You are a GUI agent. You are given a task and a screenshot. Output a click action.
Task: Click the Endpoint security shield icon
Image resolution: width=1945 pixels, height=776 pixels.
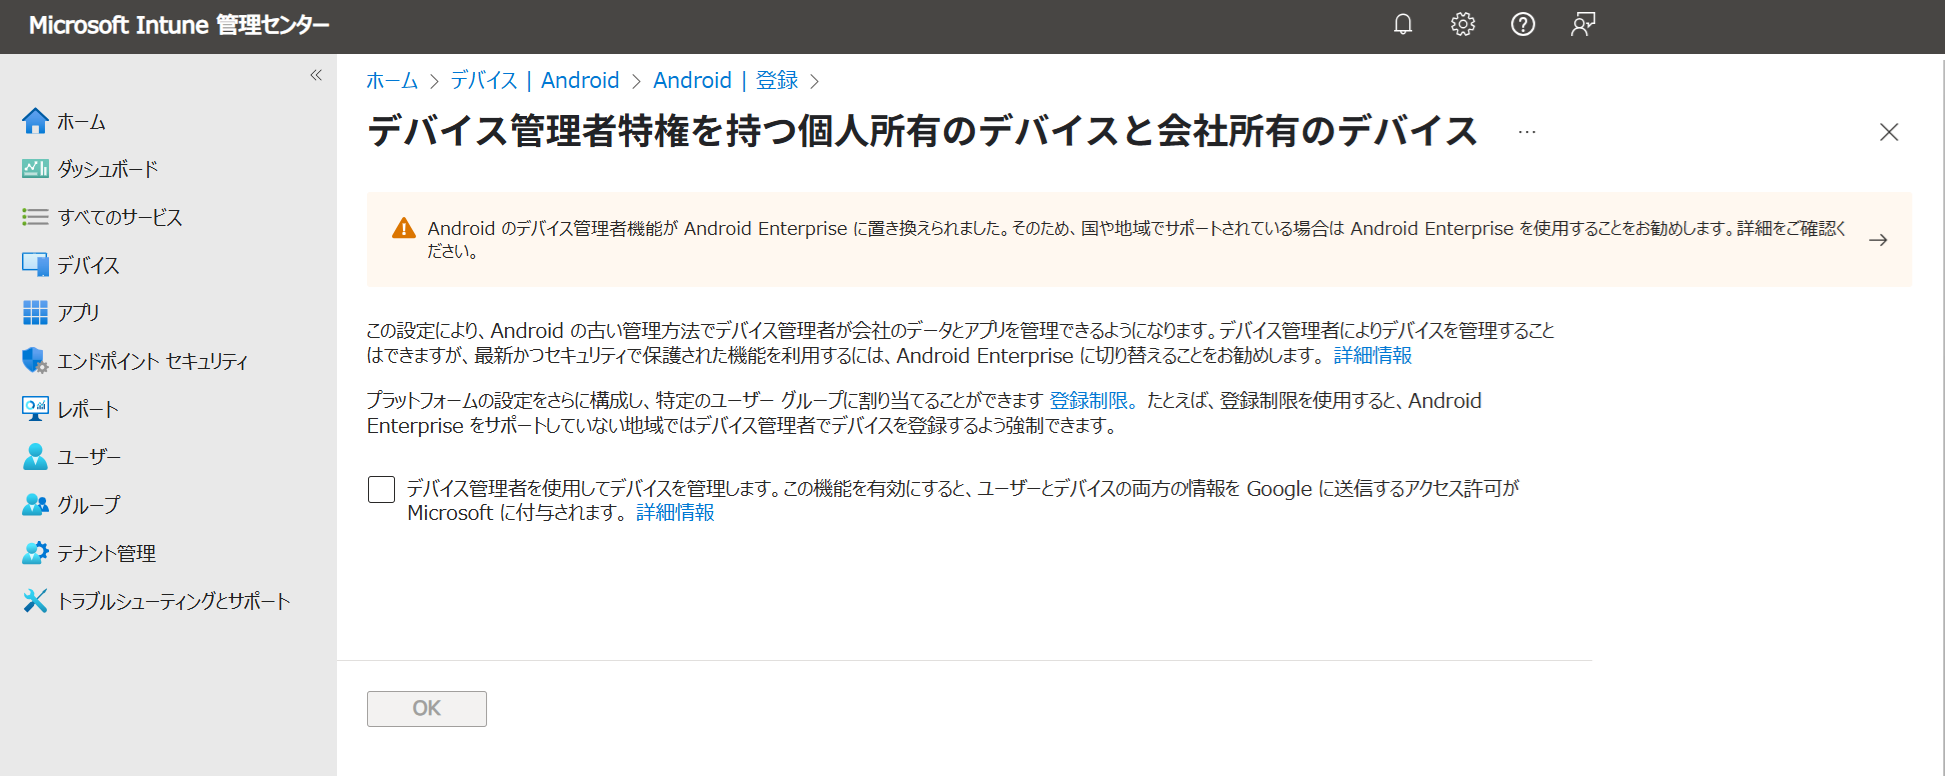(x=35, y=361)
